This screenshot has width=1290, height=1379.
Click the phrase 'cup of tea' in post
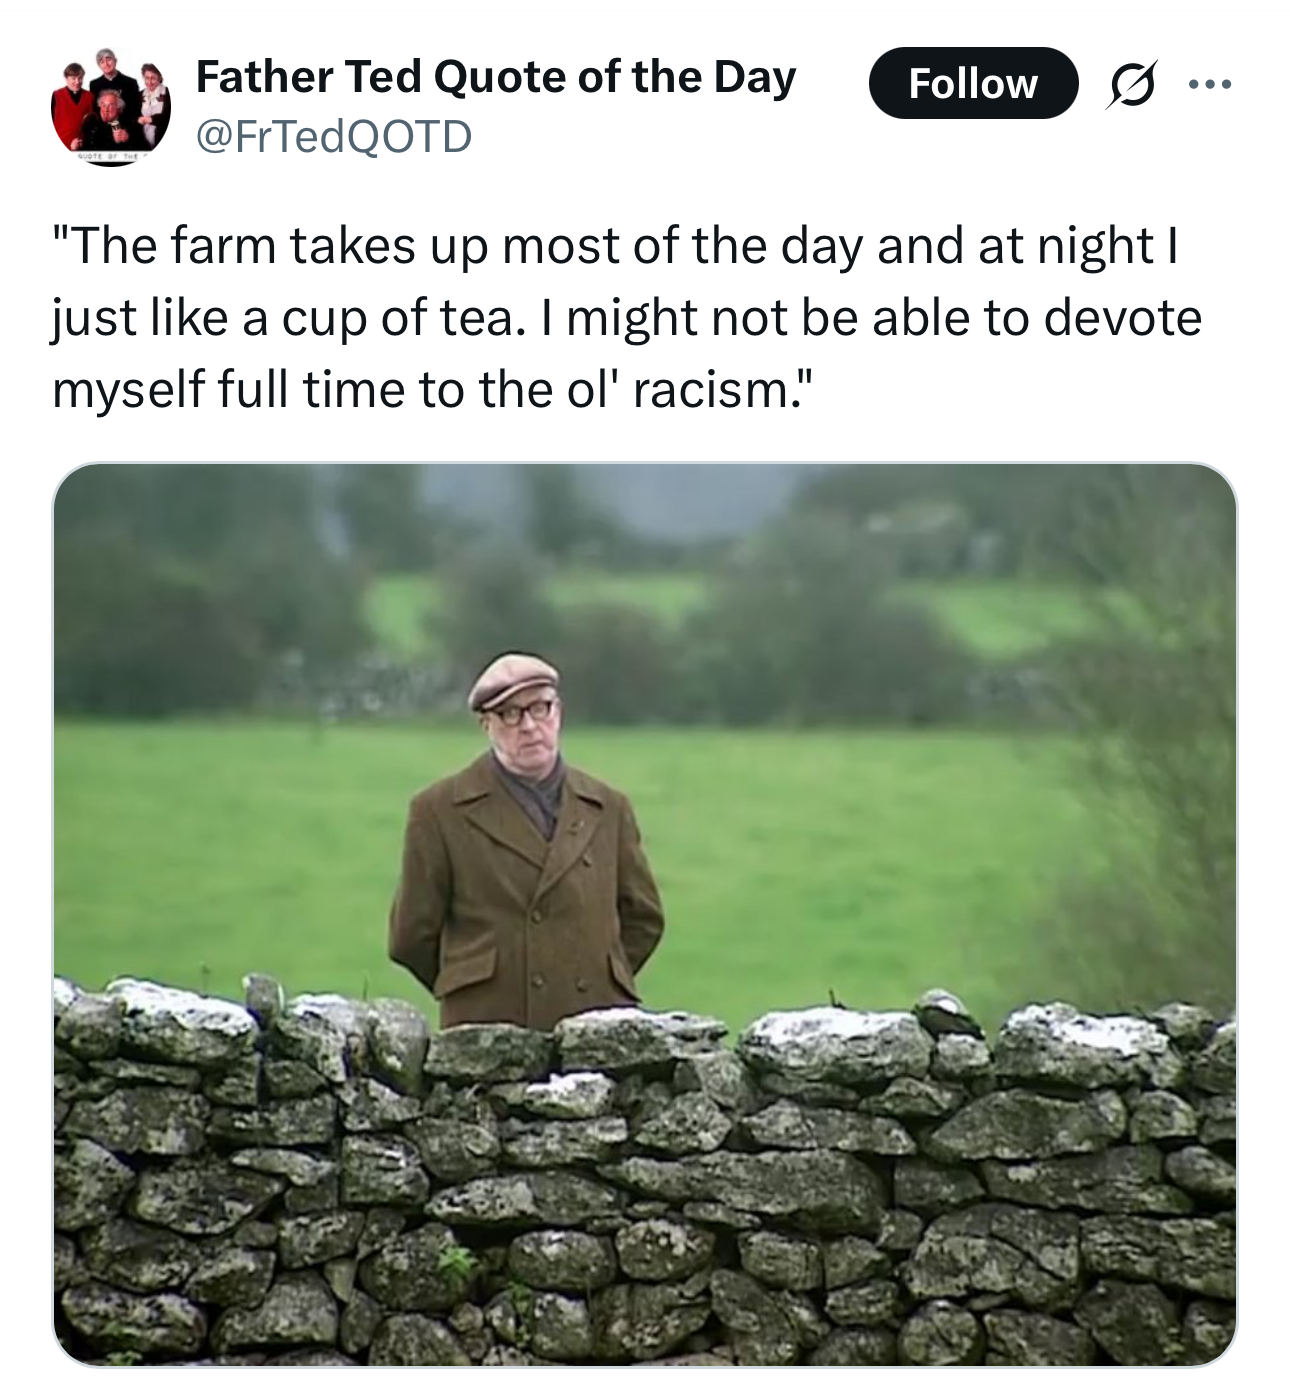(401, 319)
